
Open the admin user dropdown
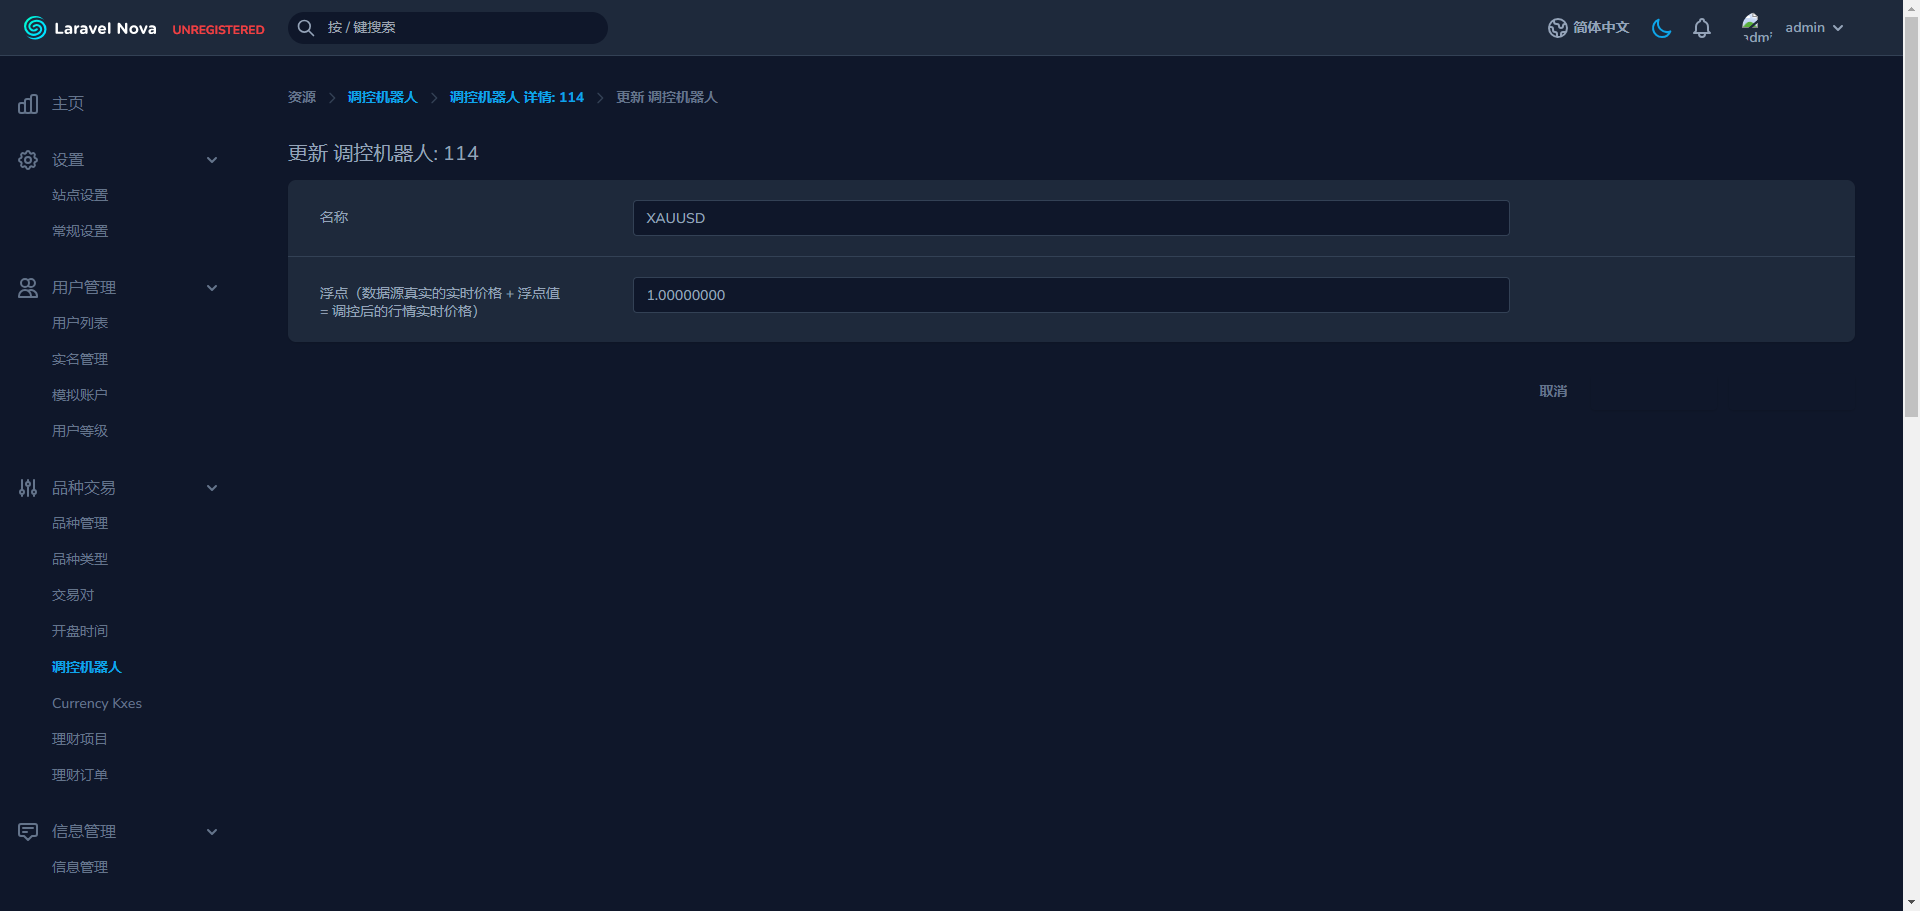point(1814,28)
